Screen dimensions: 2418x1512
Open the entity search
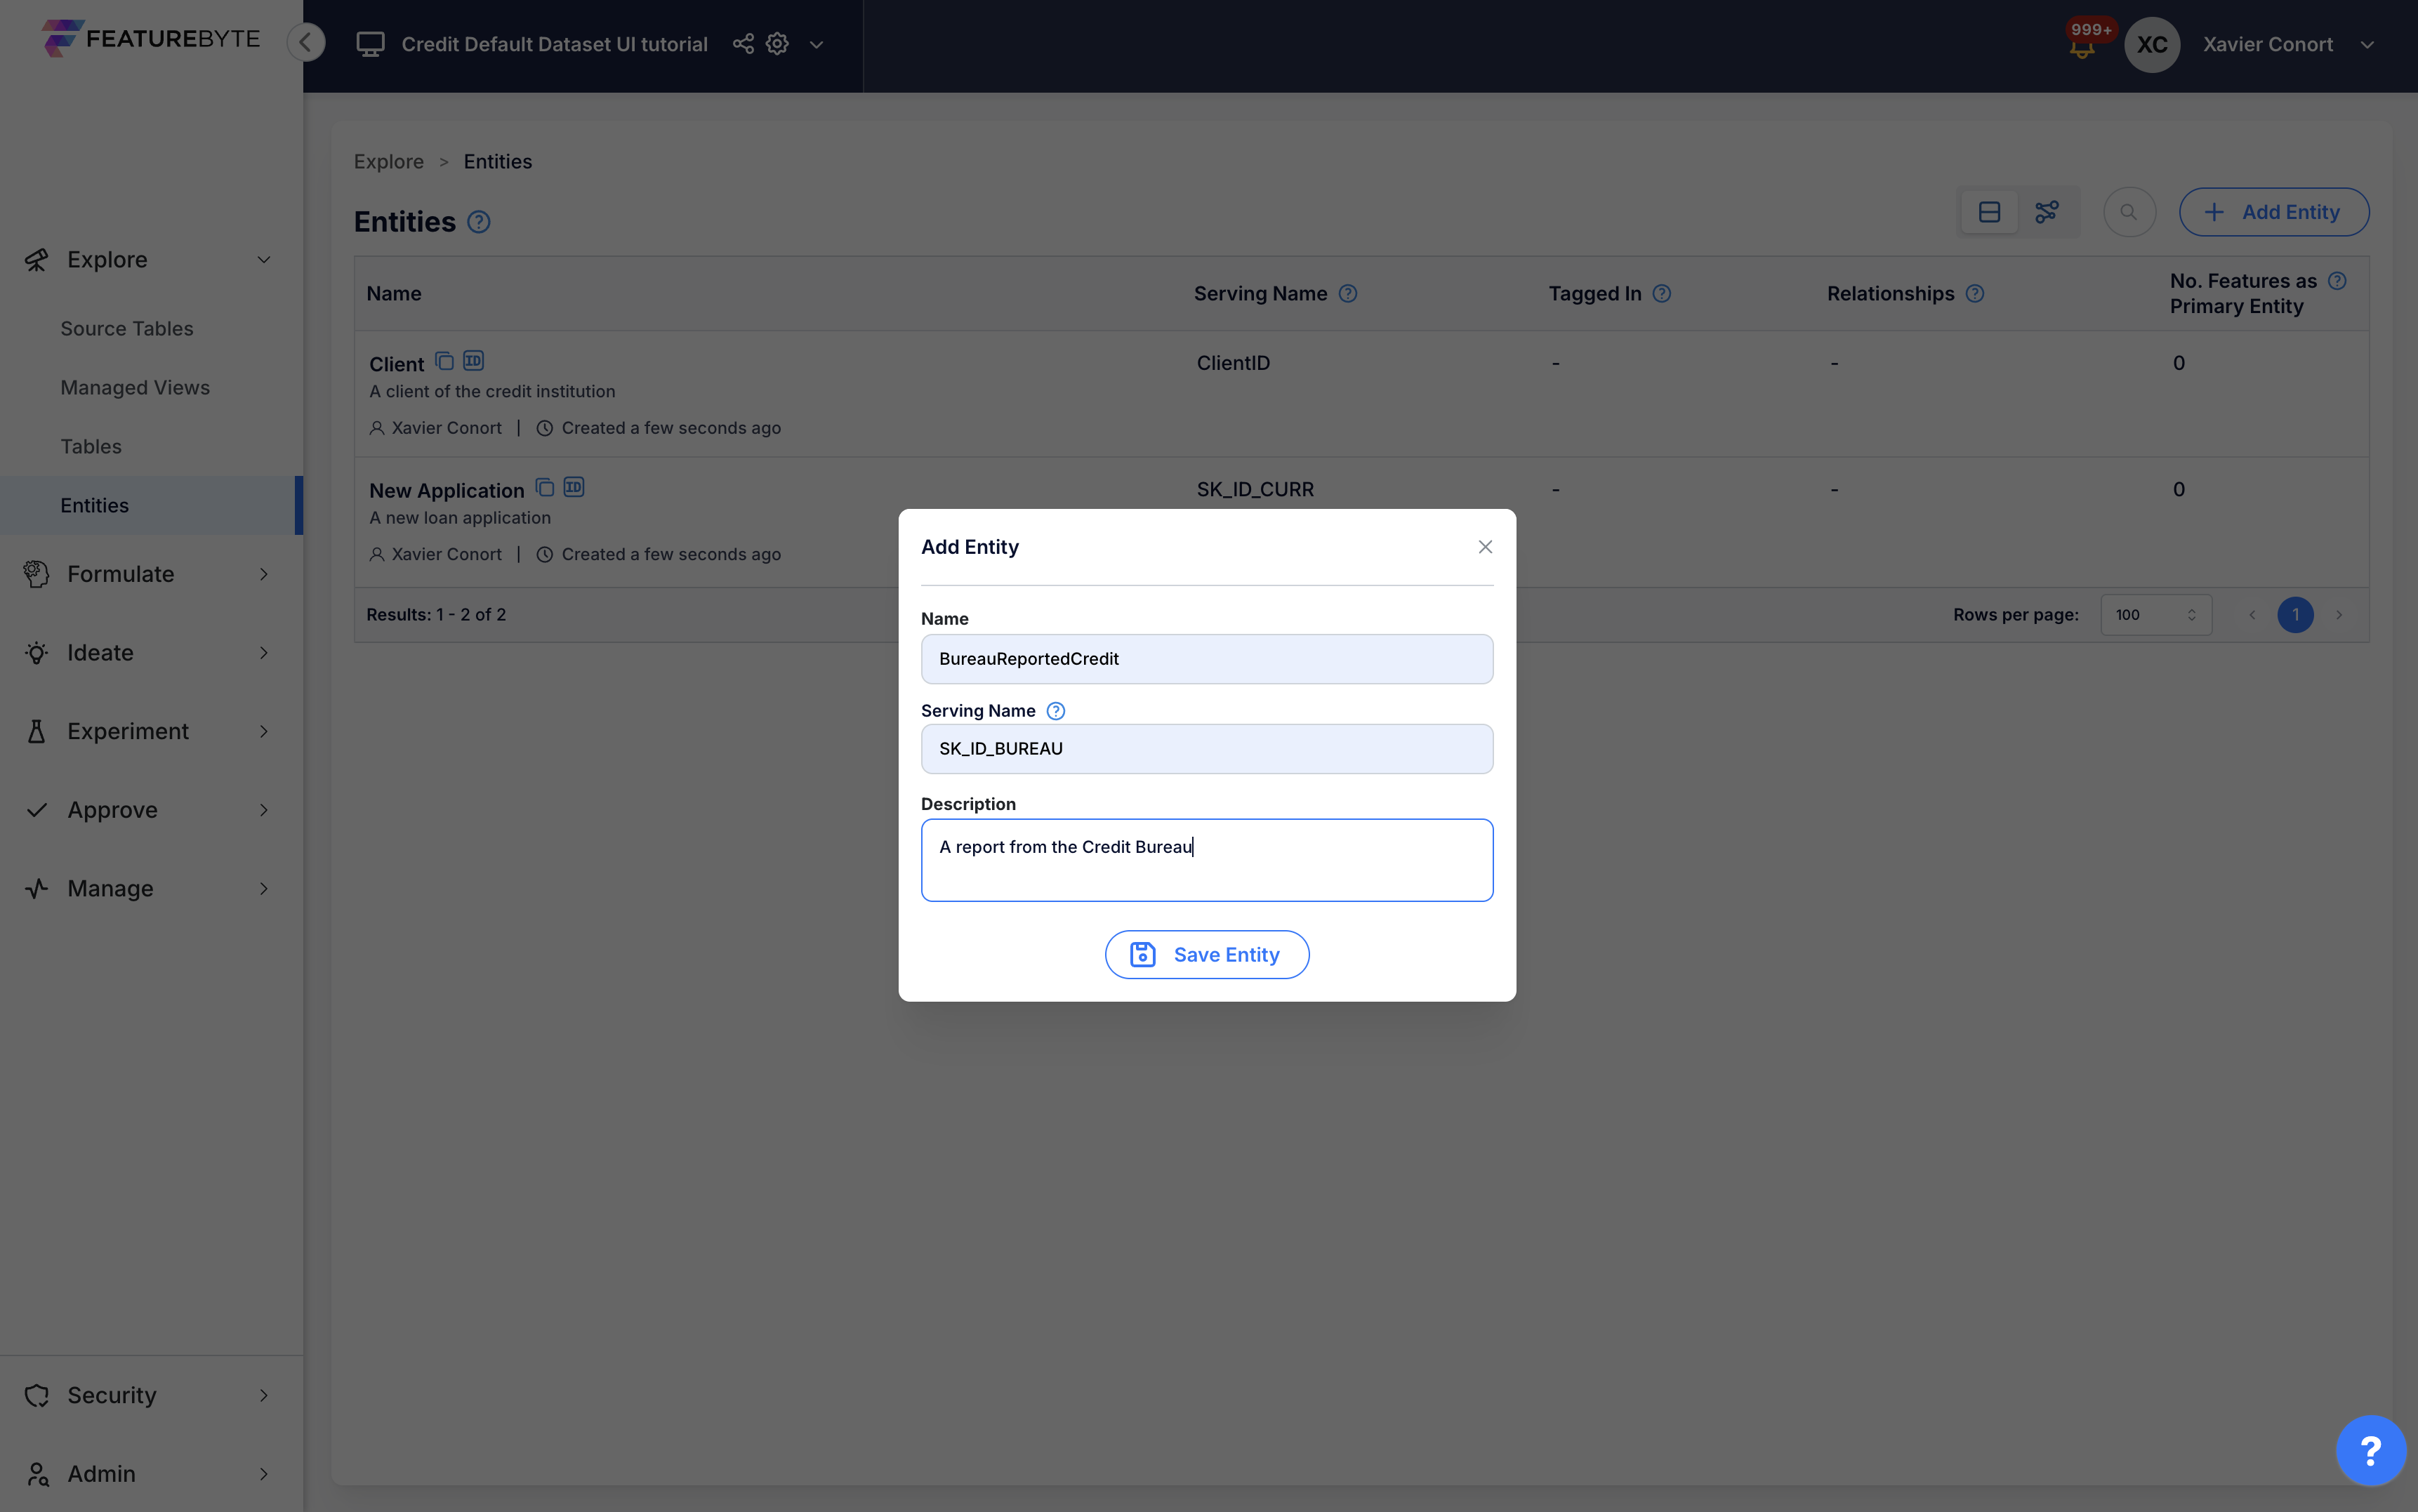click(2129, 211)
